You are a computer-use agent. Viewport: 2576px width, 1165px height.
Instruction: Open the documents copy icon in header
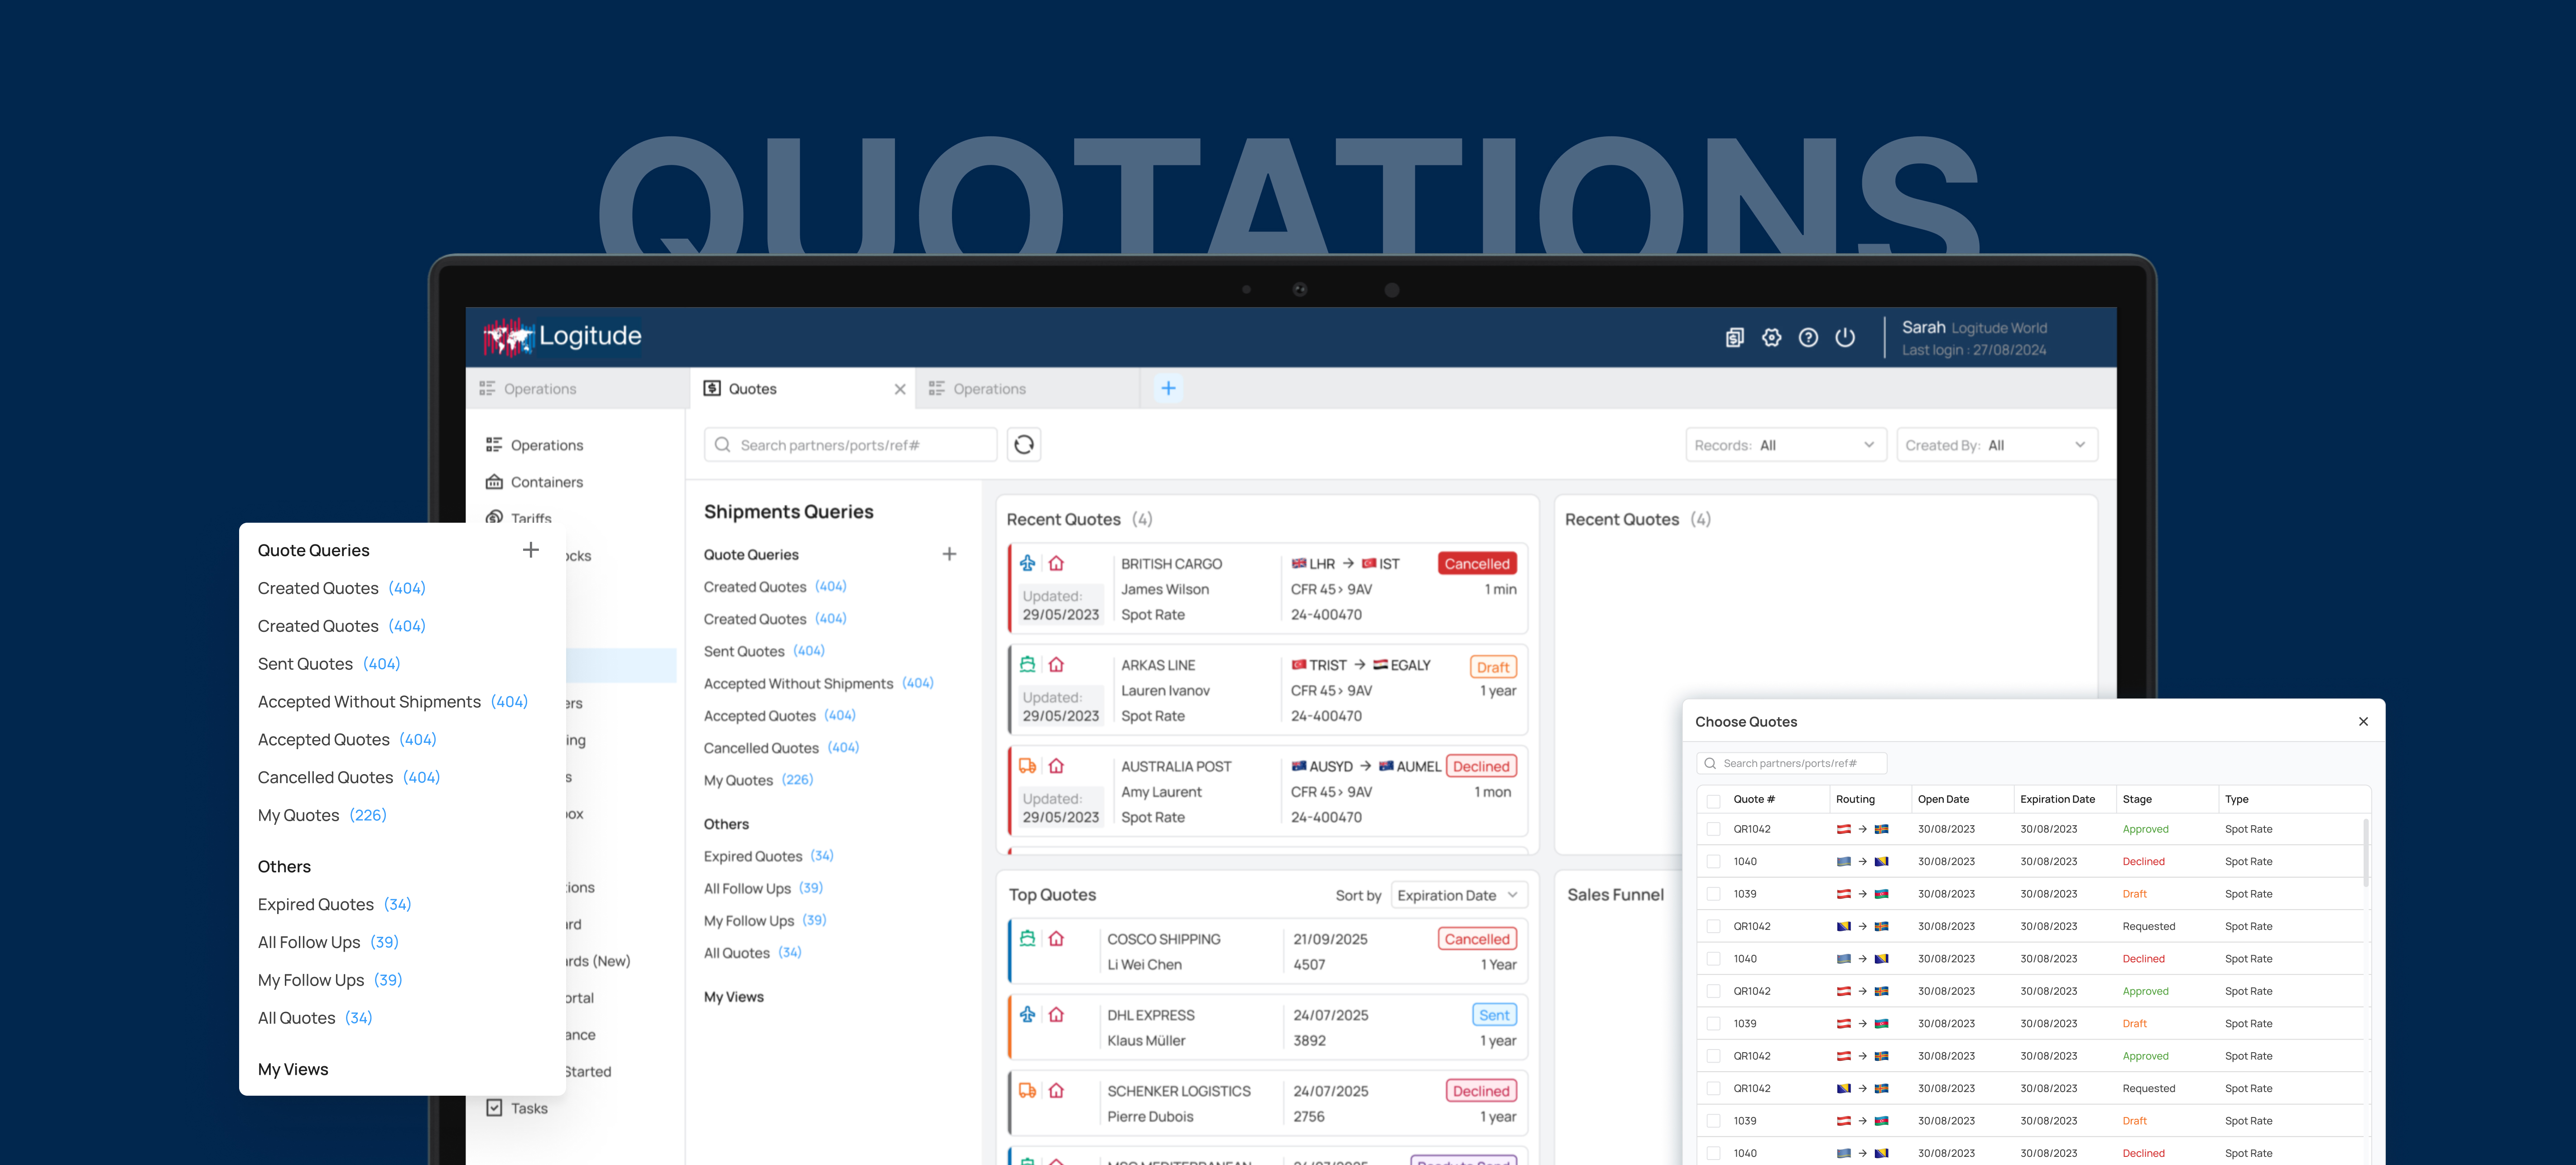pyautogui.click(x=1734, y=338)
